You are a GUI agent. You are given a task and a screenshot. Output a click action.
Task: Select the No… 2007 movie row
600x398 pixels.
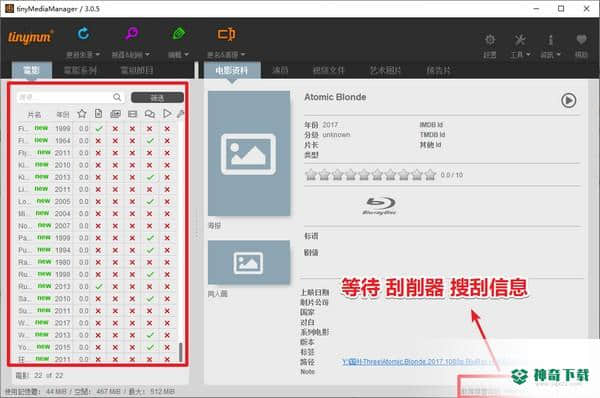(96, 226)
